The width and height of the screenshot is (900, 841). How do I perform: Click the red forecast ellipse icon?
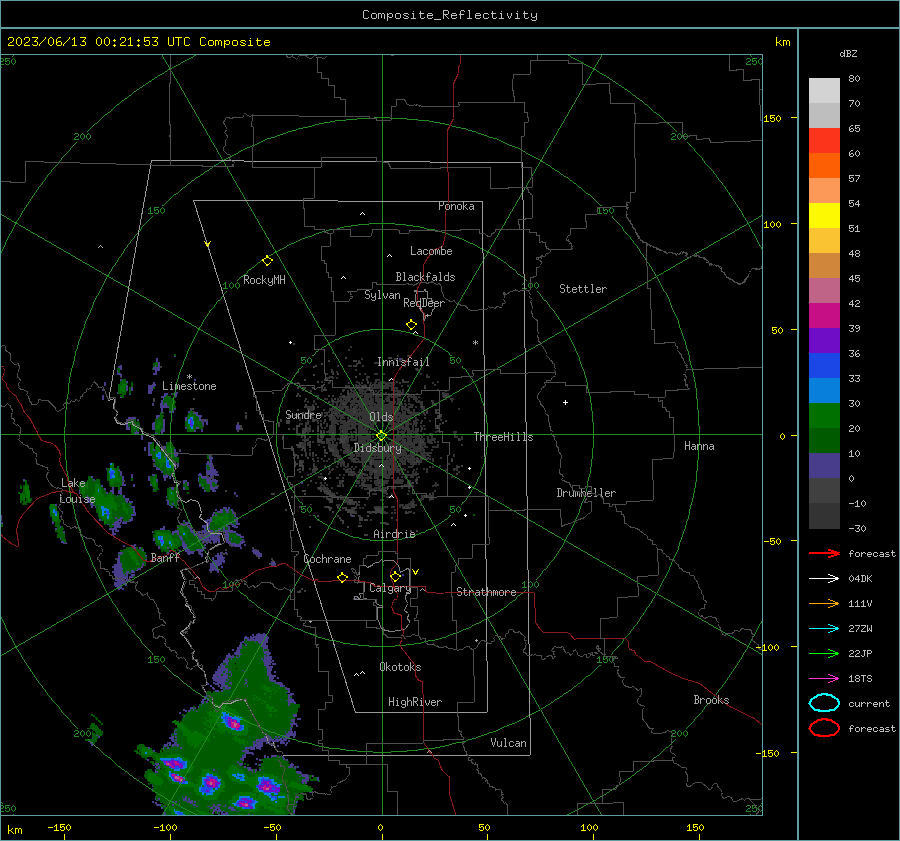coord(824,728)
